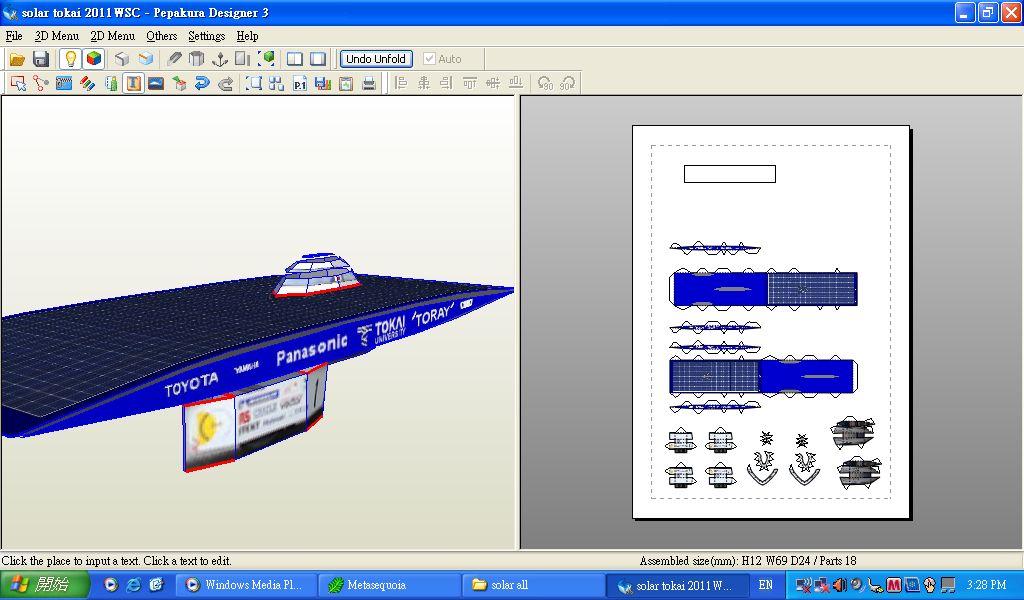This screenshot has width=1024, height=600.
Task: Select the Input Image picture tool
Action: (156, 84)
